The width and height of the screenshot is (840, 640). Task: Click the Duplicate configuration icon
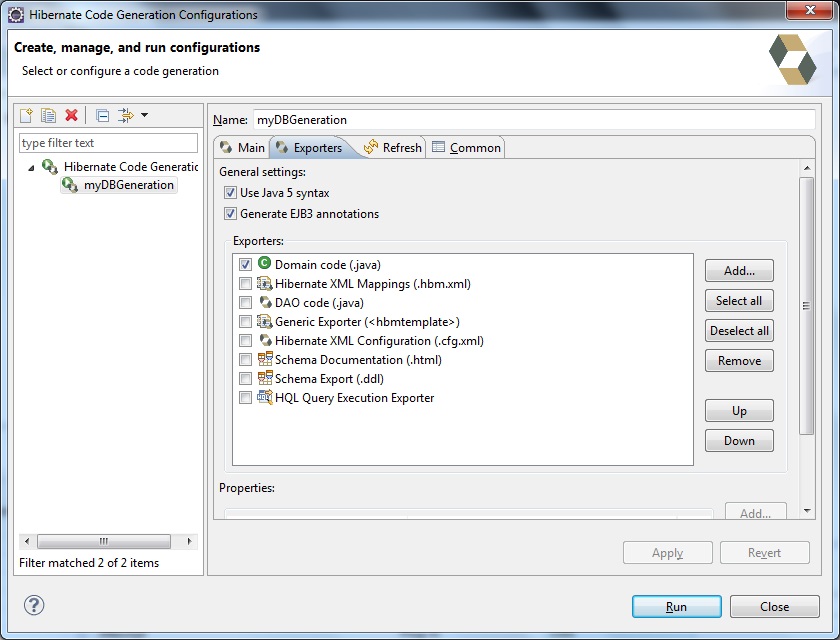tap(48, 115)
